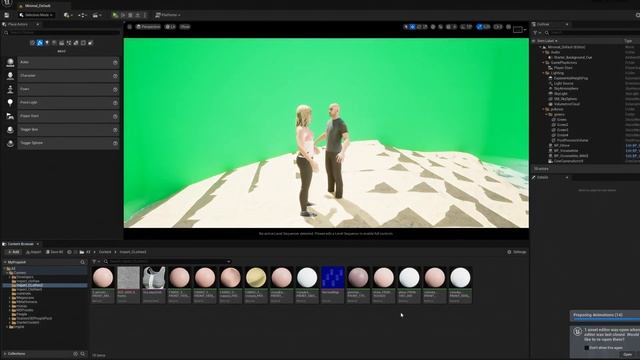Select the Content Browser tab
This screenshot has height=360, width=640.
pos(20,244)
